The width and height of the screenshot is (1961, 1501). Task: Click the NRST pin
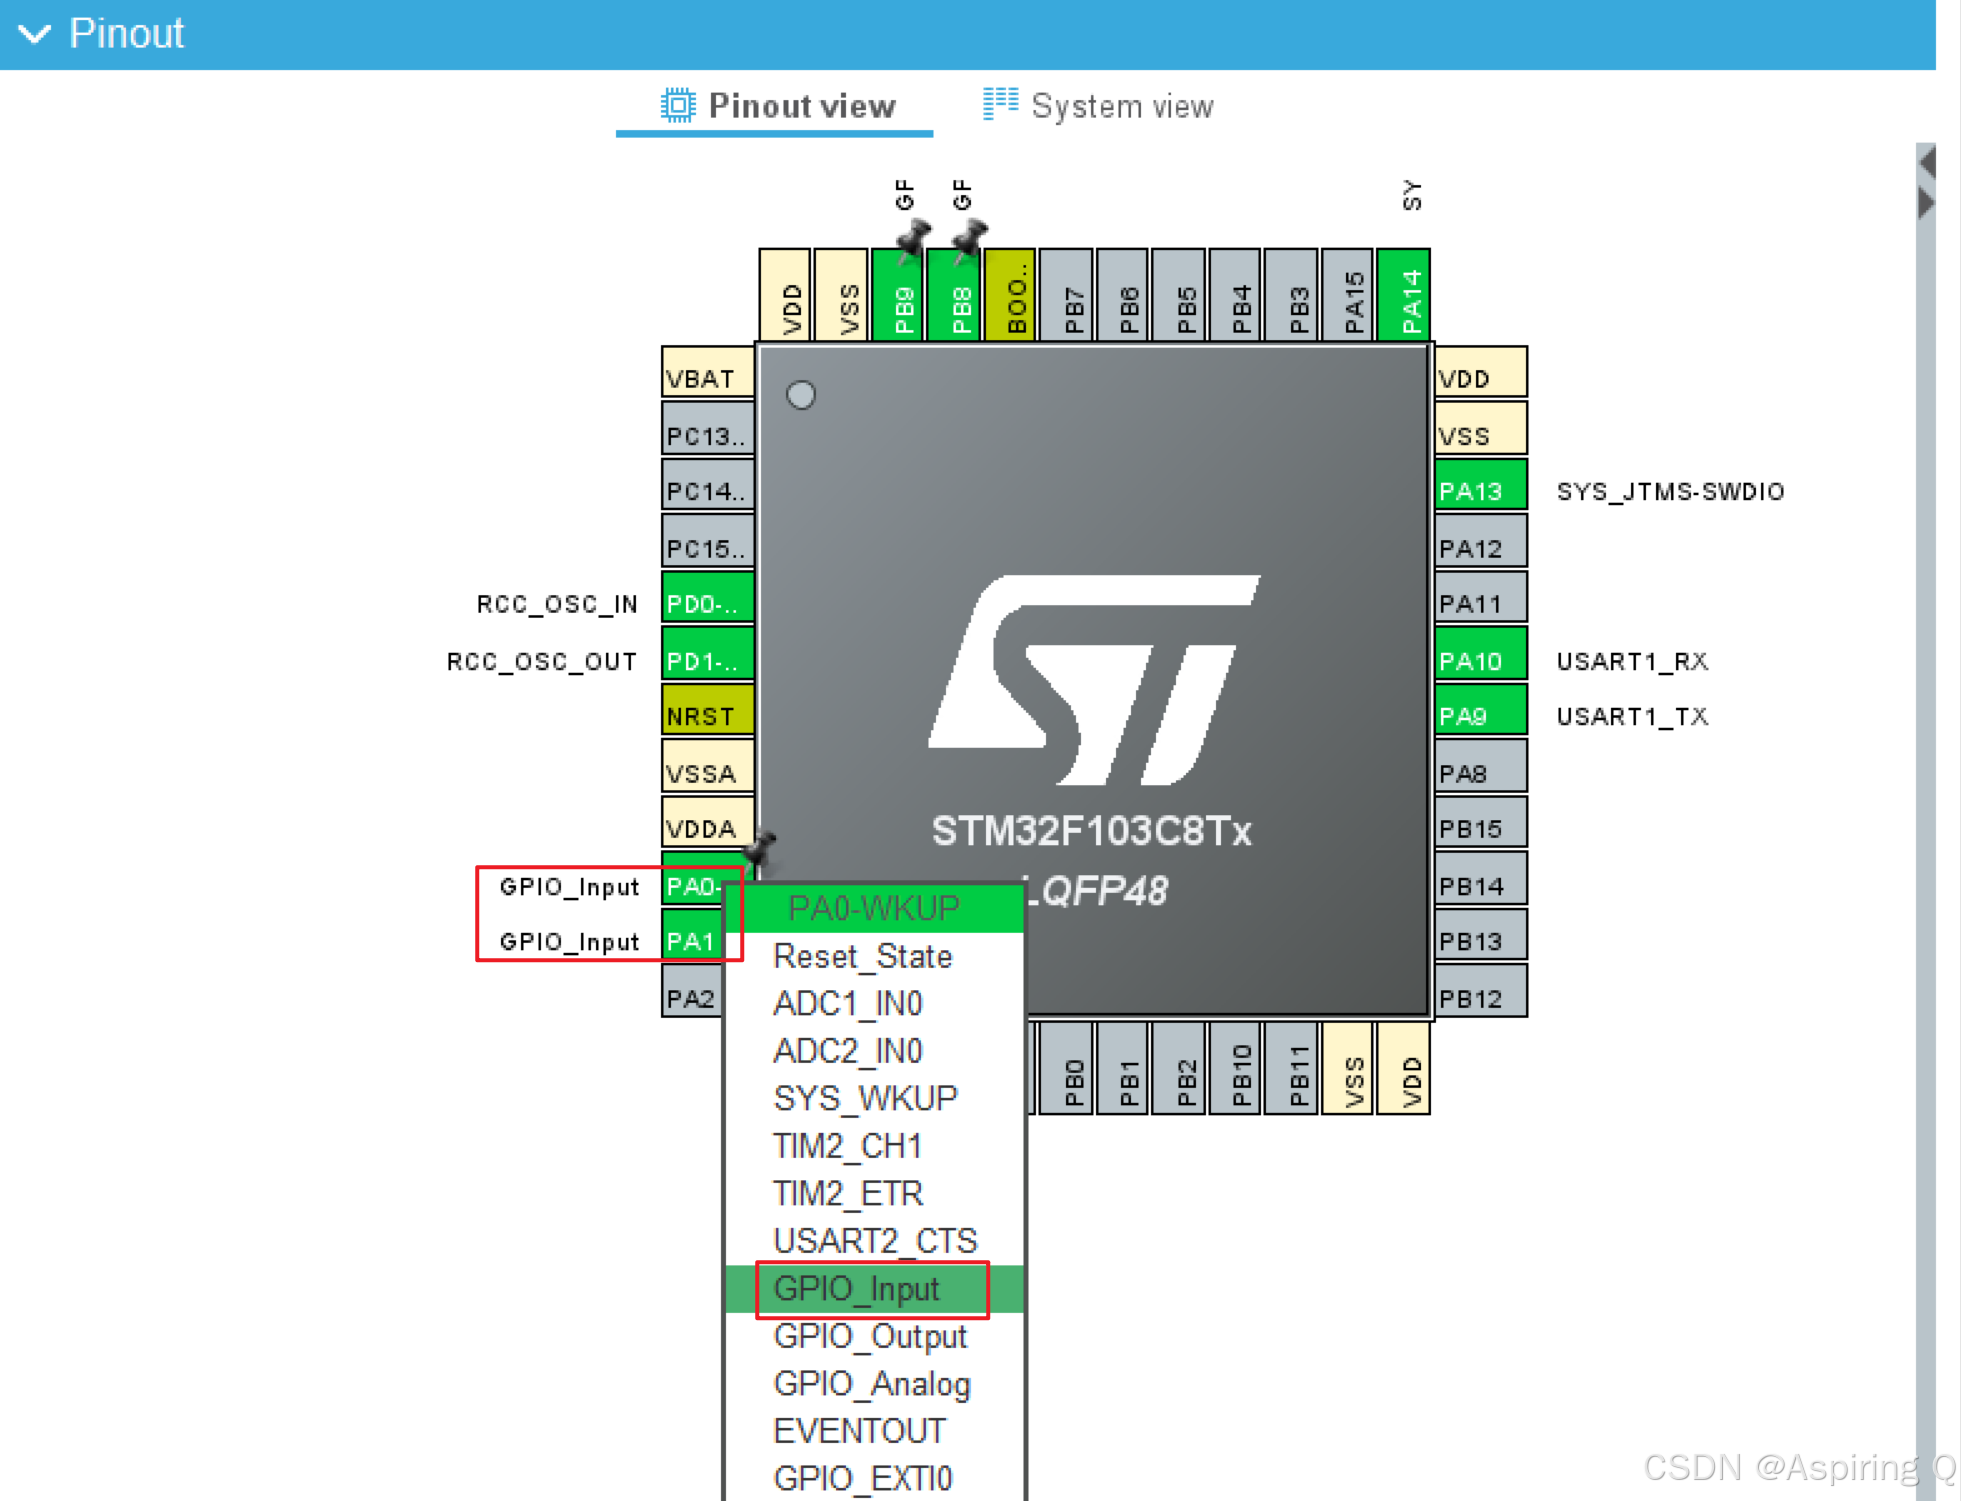tap(708, 710)
